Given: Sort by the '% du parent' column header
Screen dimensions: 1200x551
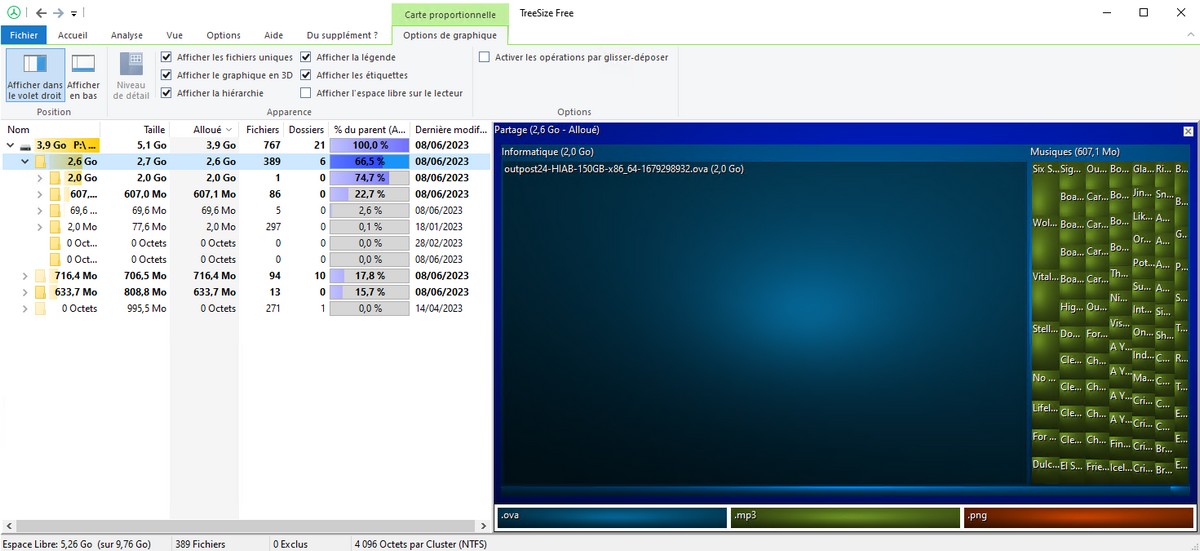Looking at the screenshot, I should 370,130.
